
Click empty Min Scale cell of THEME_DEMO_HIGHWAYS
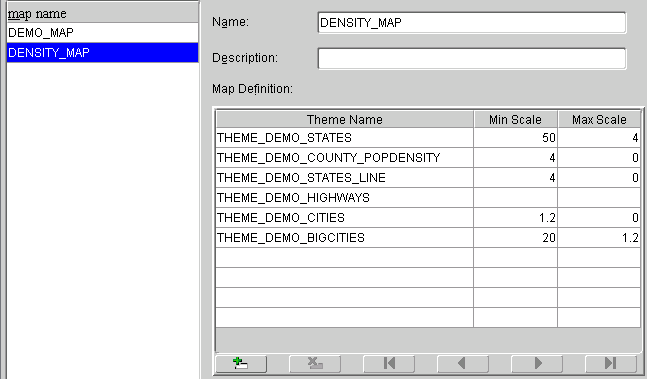click(x=515, y=198)
